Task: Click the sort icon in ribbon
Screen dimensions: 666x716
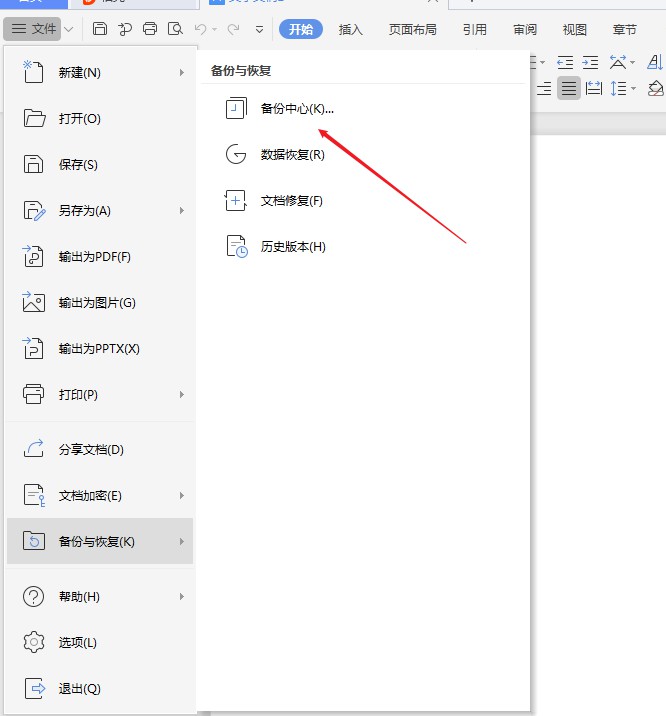Action: point(656,62)
